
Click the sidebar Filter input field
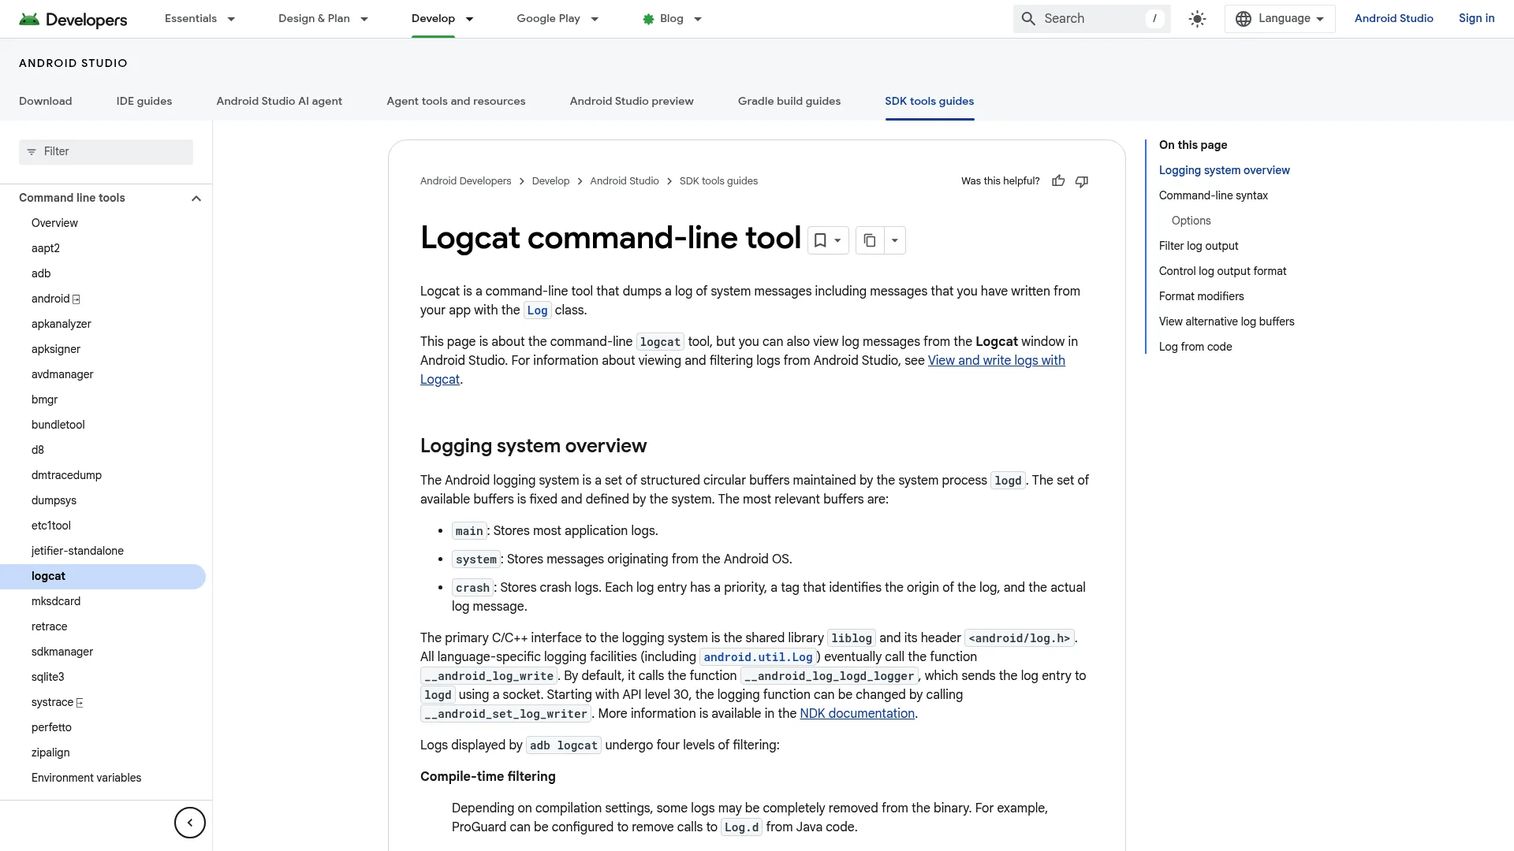[106, 152]
